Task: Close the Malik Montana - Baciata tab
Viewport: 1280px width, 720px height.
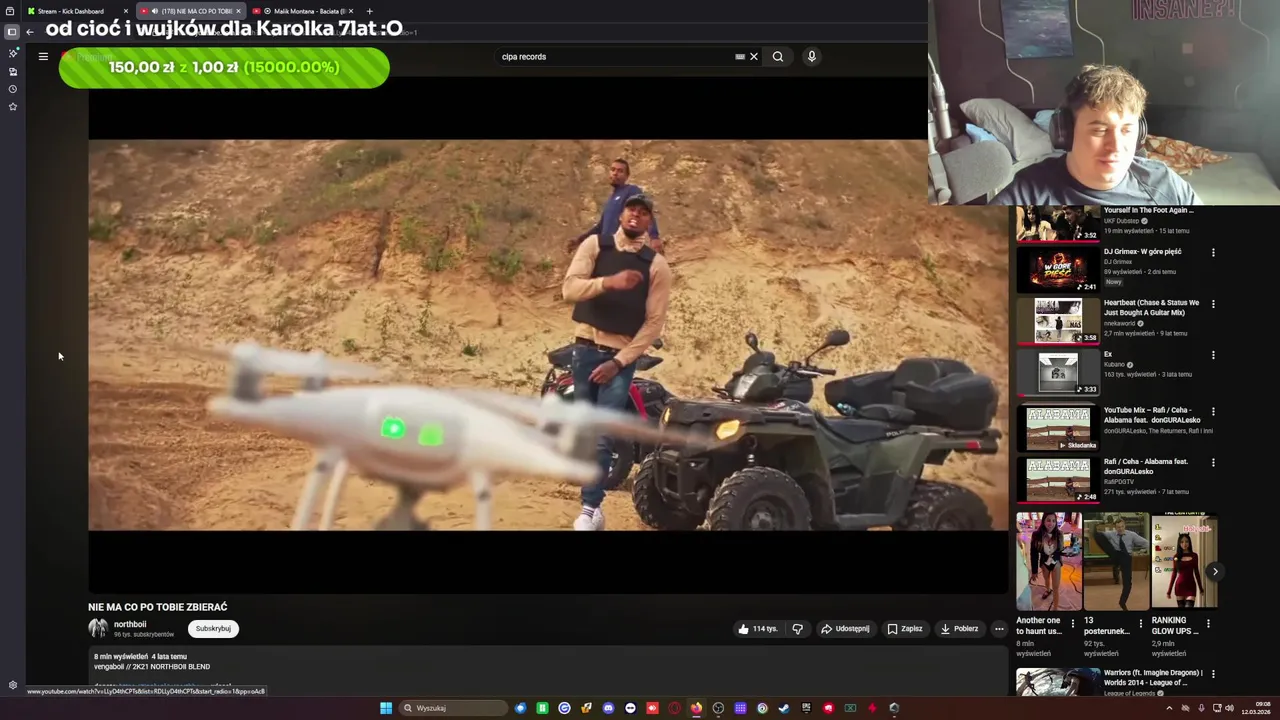Action: 351,11
